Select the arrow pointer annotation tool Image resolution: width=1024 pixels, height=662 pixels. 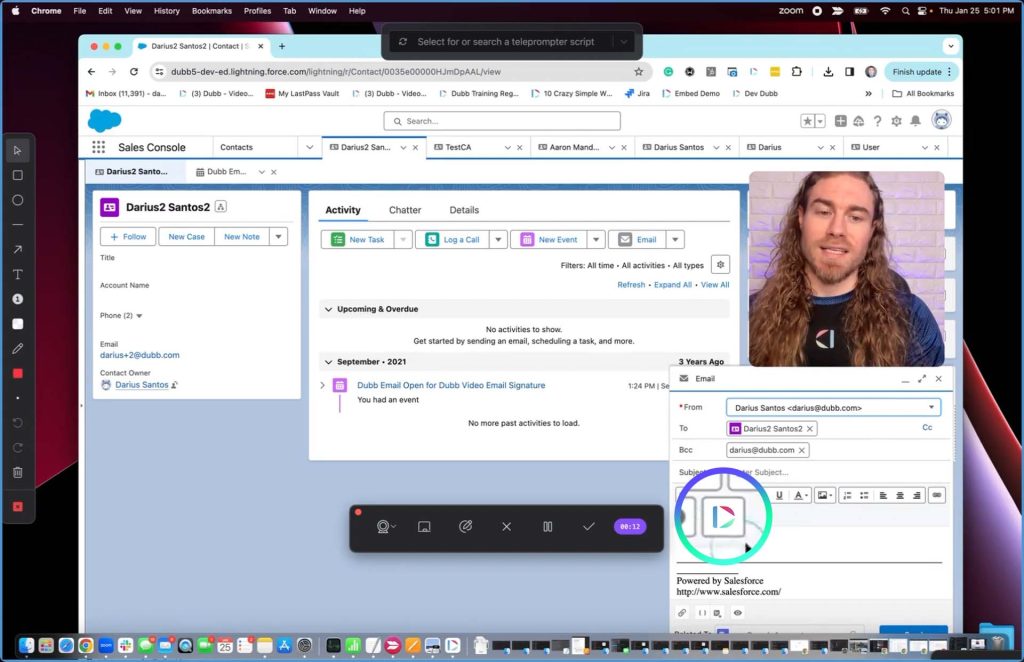click(18, 151)
